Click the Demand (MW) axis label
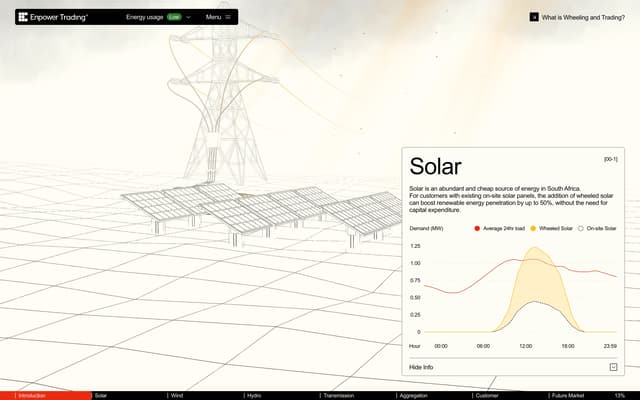The width and height of the screenshot is (640, 400). 426,229
